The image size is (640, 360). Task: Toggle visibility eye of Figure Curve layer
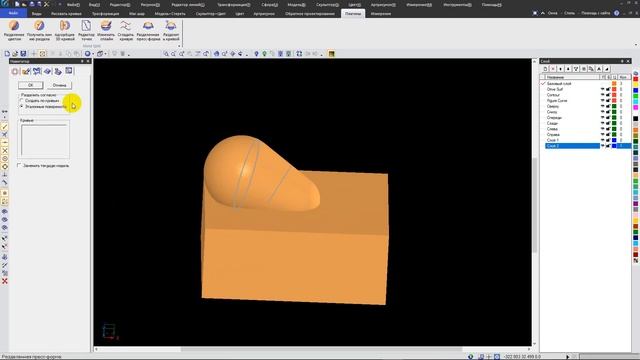pos(602,100)
